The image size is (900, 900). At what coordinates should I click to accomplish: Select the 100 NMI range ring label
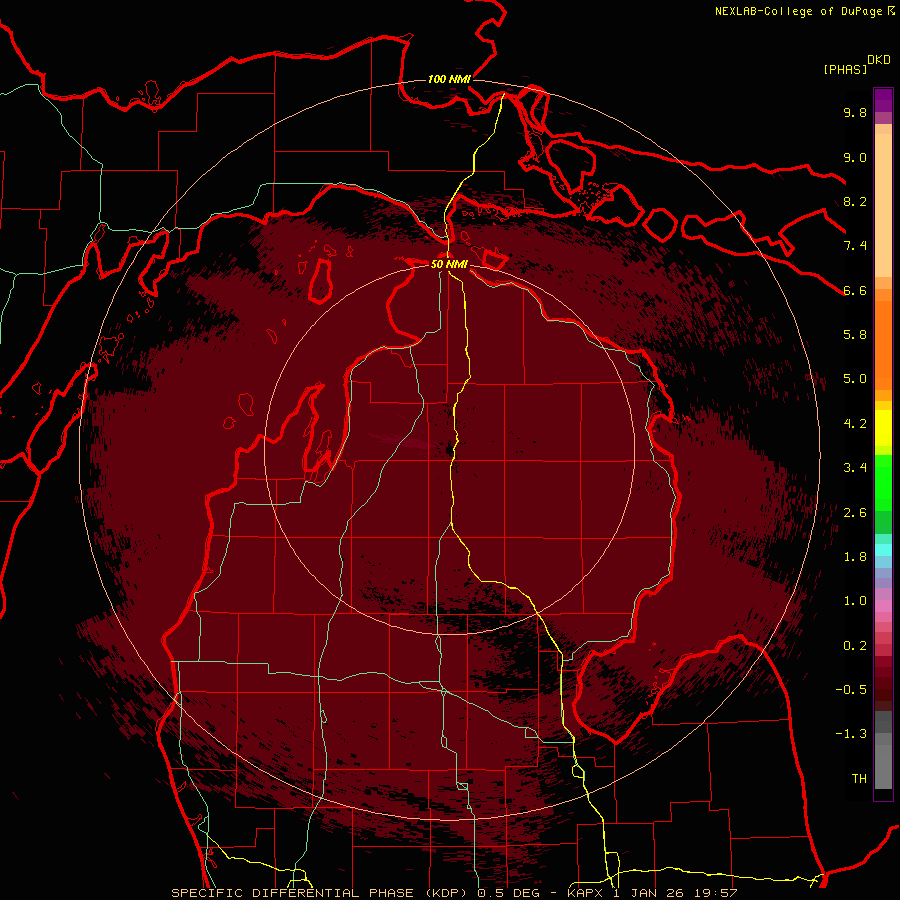[x=449, y=79]
